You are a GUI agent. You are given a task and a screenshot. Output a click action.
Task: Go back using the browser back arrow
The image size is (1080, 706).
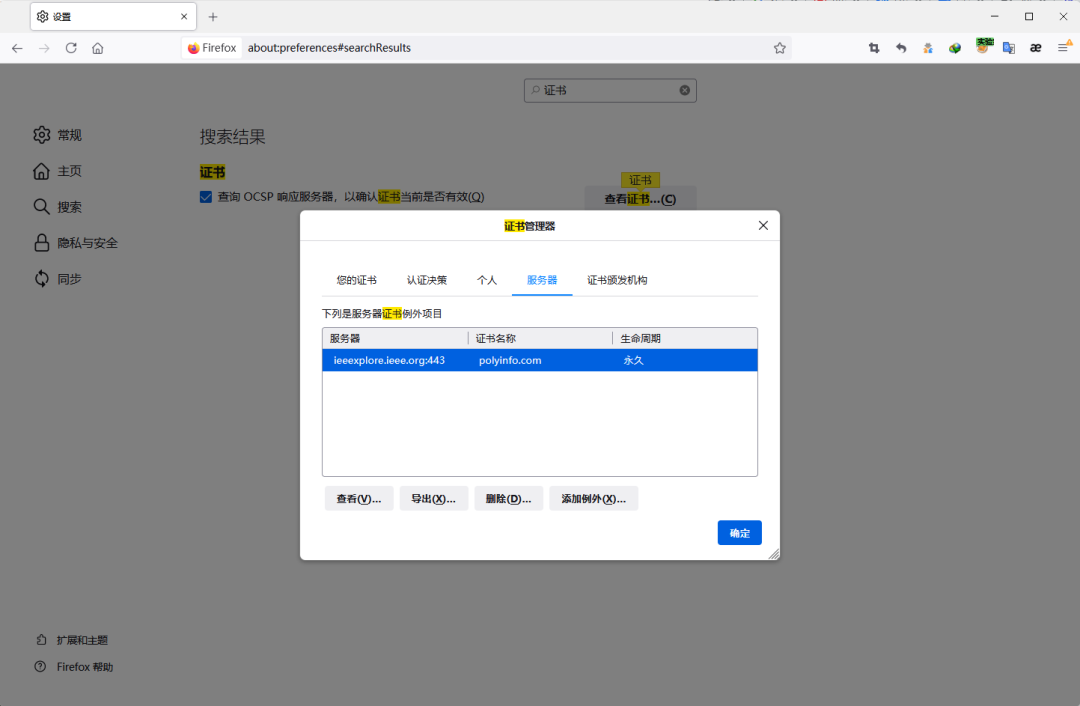pyautogui.click(x=17, y=48)
